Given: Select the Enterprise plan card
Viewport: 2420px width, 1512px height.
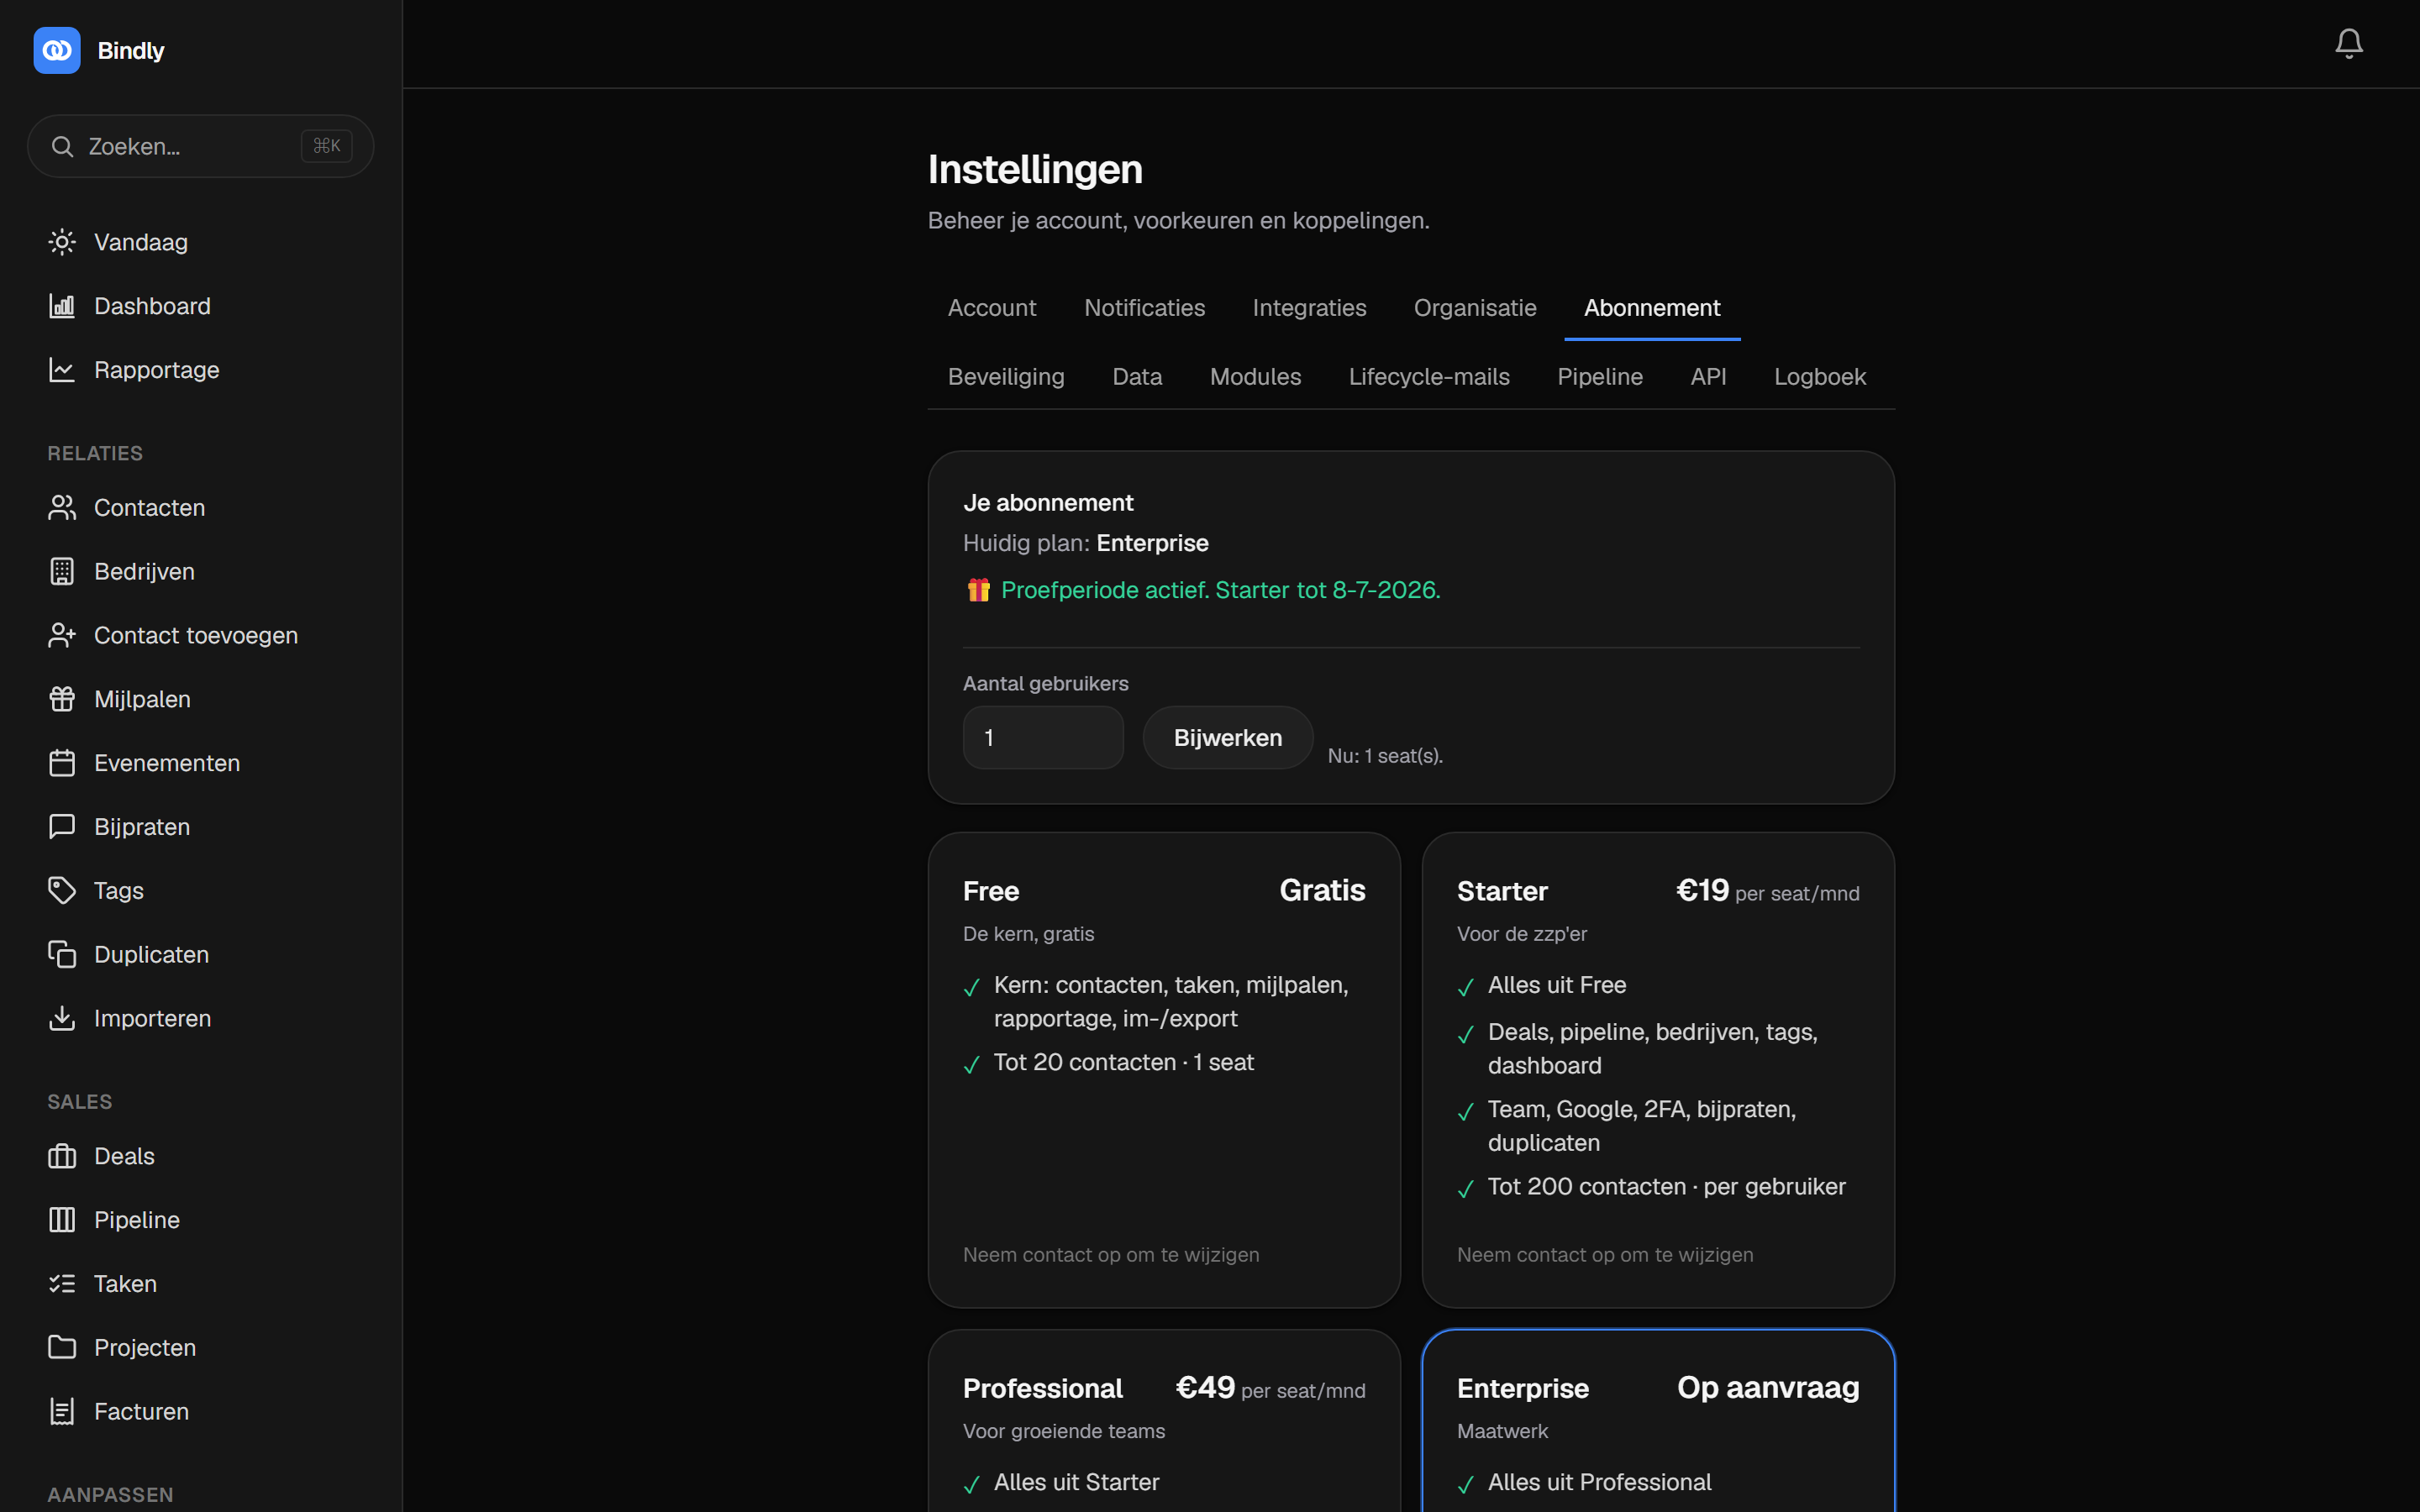Looking at the screenshot, I should point(1658,1420).
